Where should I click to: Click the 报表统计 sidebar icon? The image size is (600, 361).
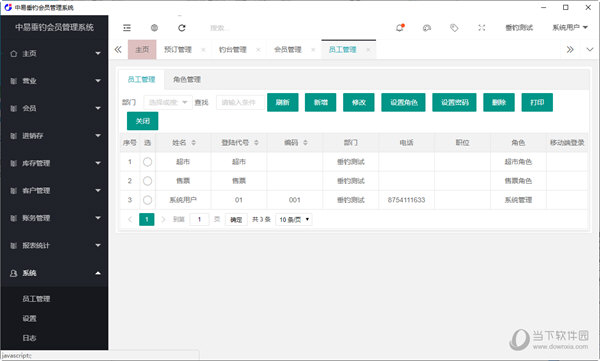click(x=14, y=245)
